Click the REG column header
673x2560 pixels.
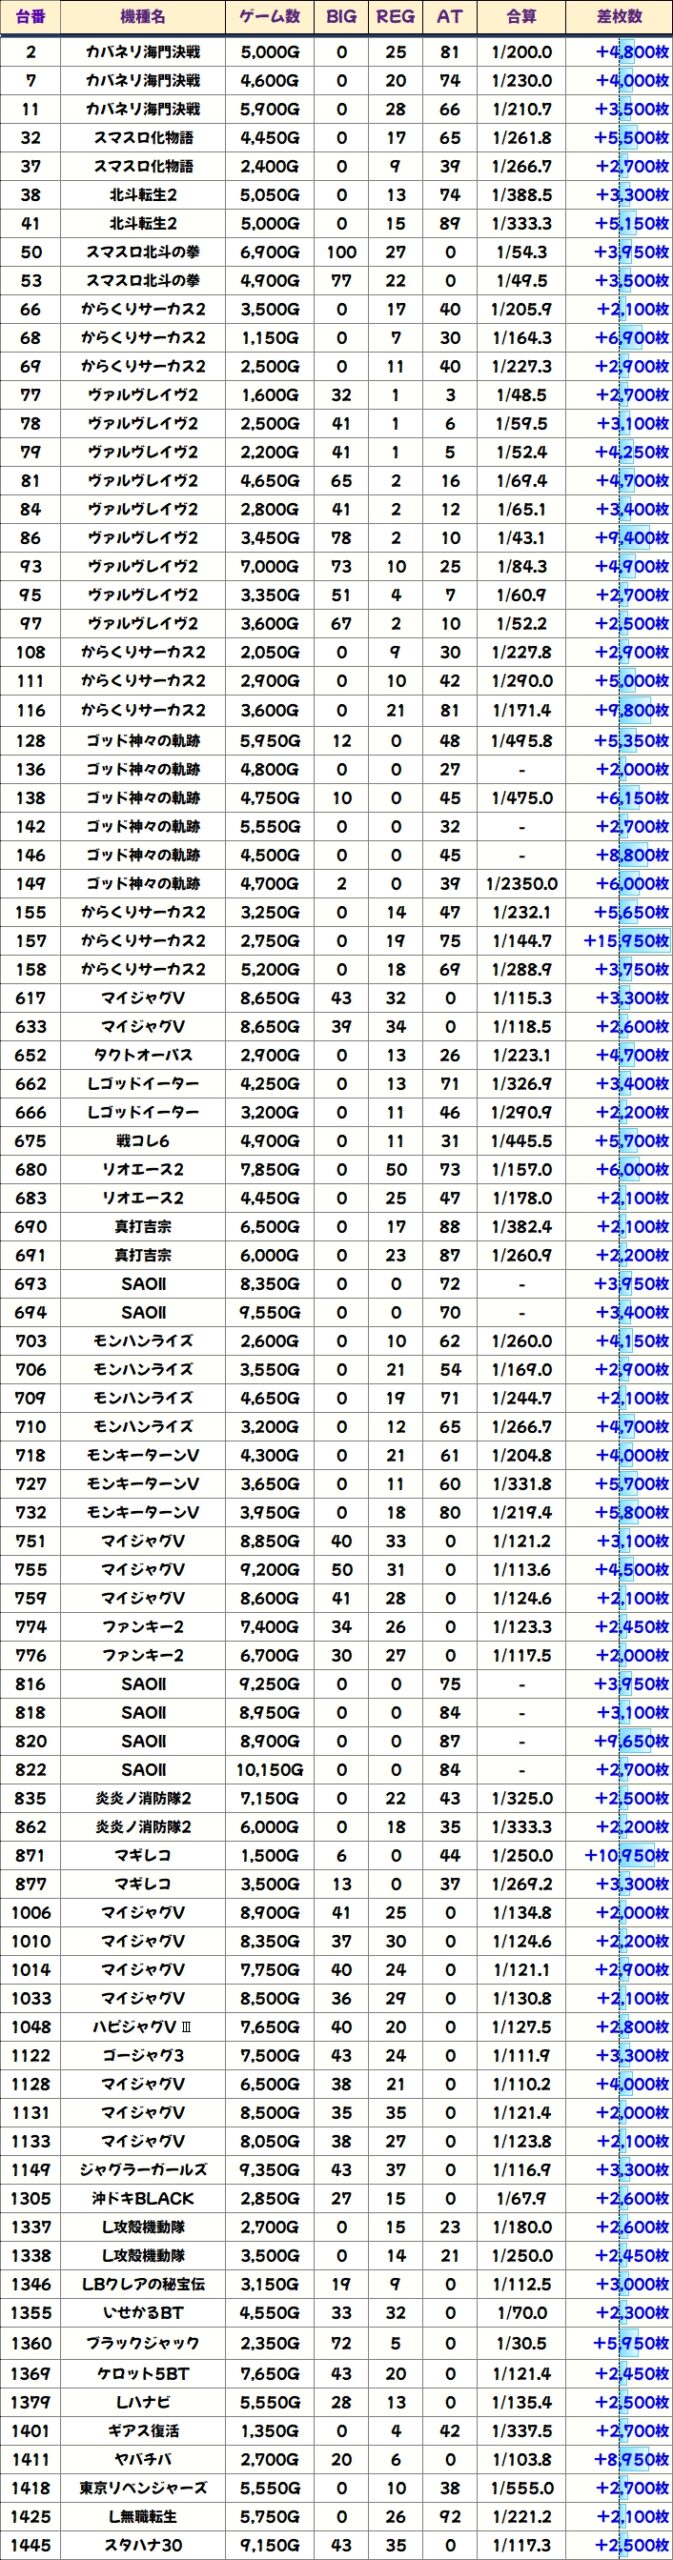point(396,17)
